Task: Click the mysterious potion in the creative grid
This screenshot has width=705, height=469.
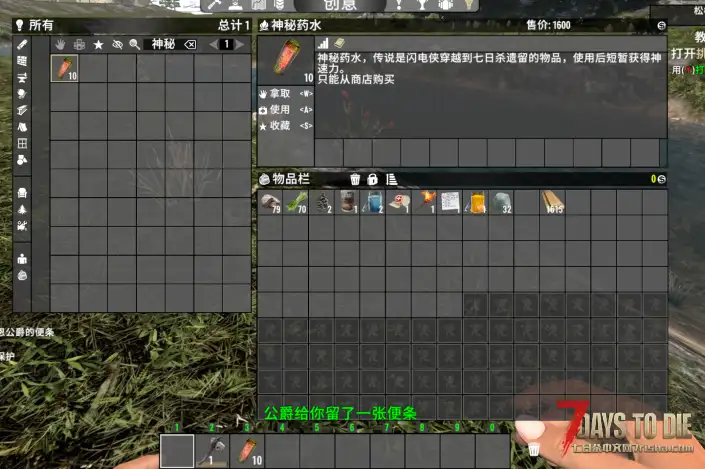Action: 64,68
